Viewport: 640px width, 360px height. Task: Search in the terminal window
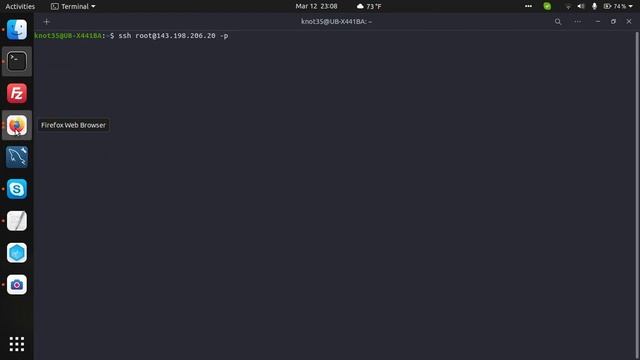[558, 22]
